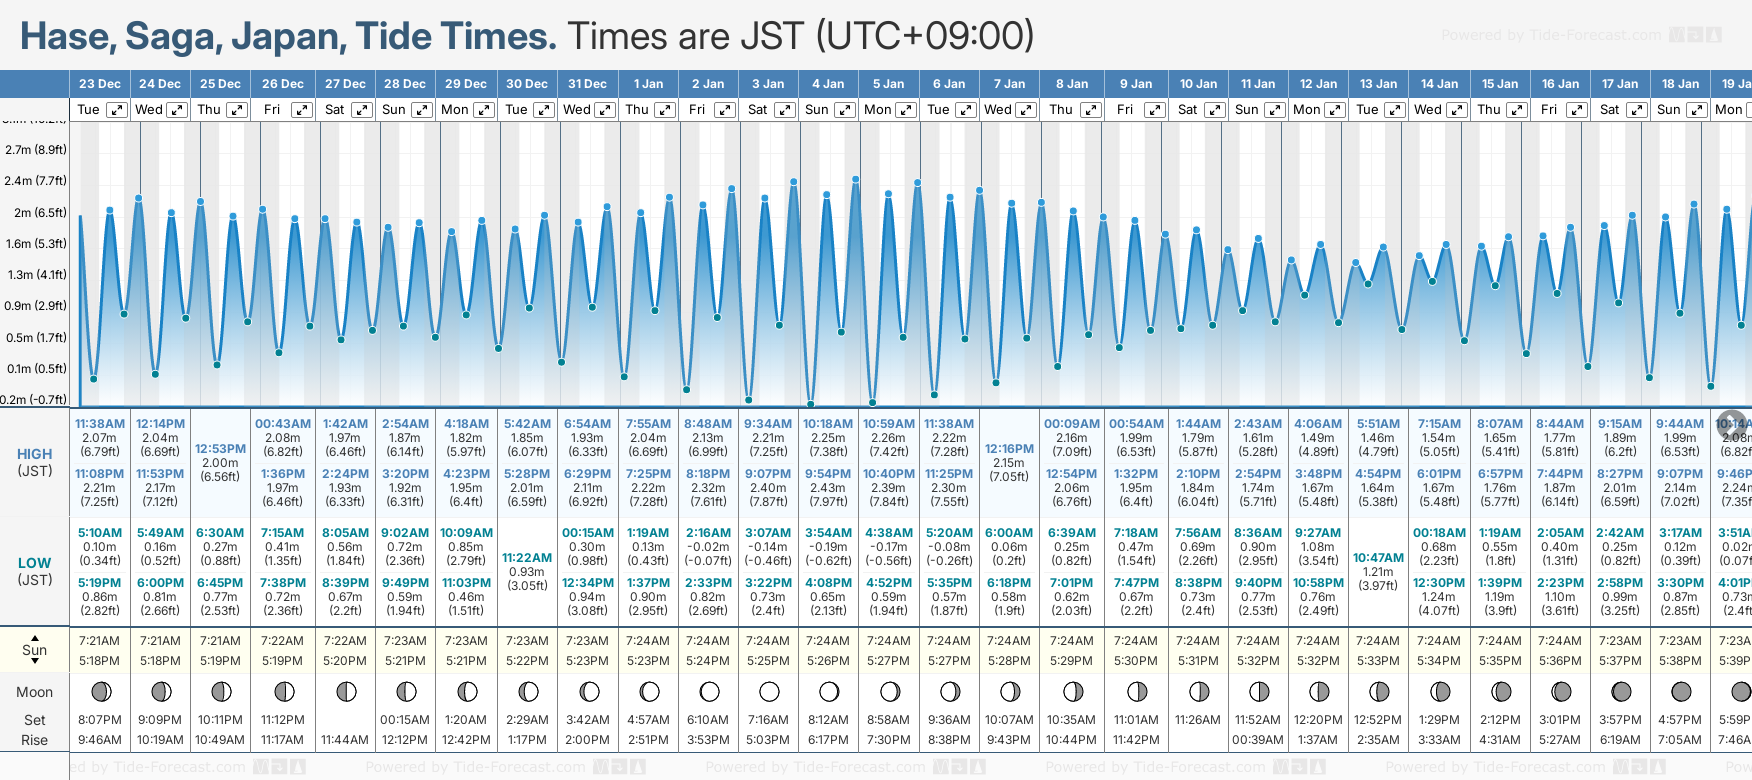
Task: Click the HIGH (JST) row label
Action: (x=35, y=462)
